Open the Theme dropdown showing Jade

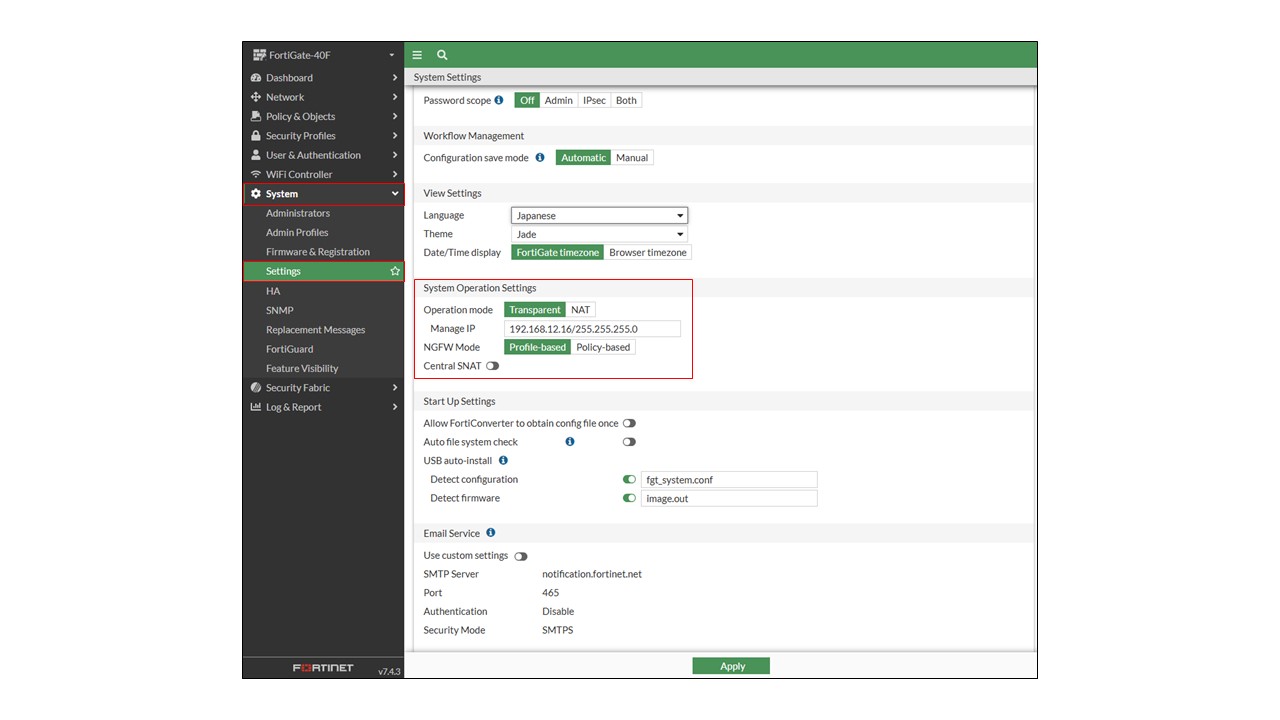pyautogui.click(x=599, y=234)
